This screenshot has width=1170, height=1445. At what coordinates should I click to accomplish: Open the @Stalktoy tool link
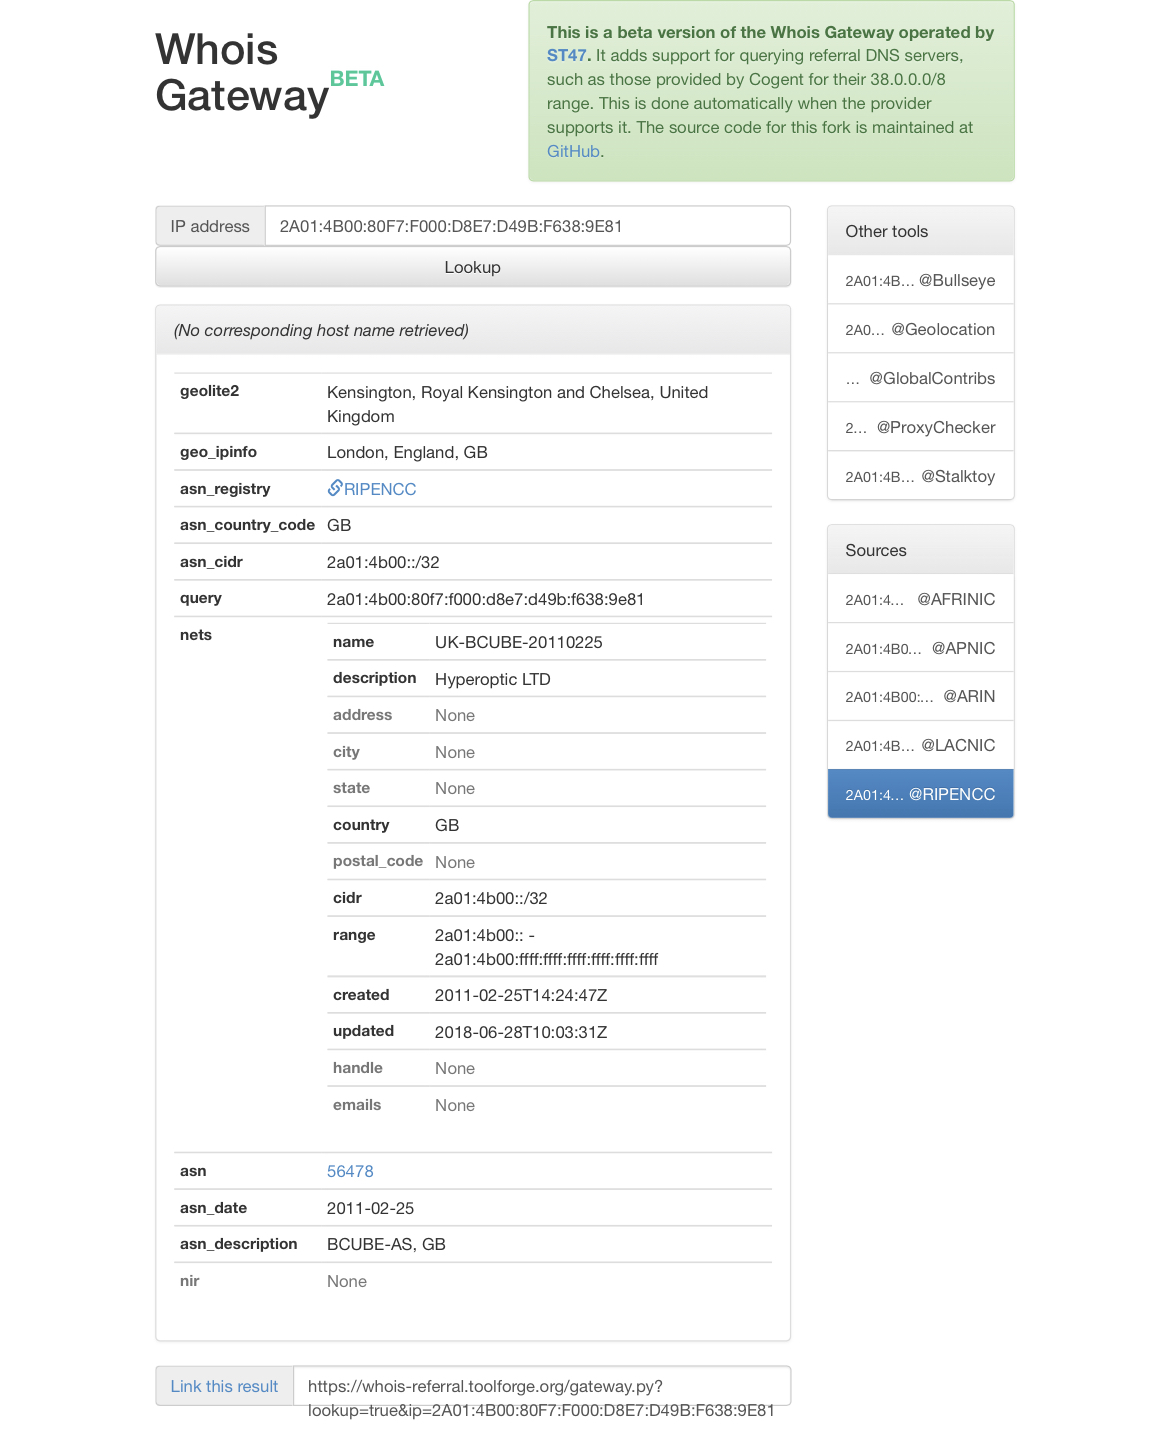920,476
